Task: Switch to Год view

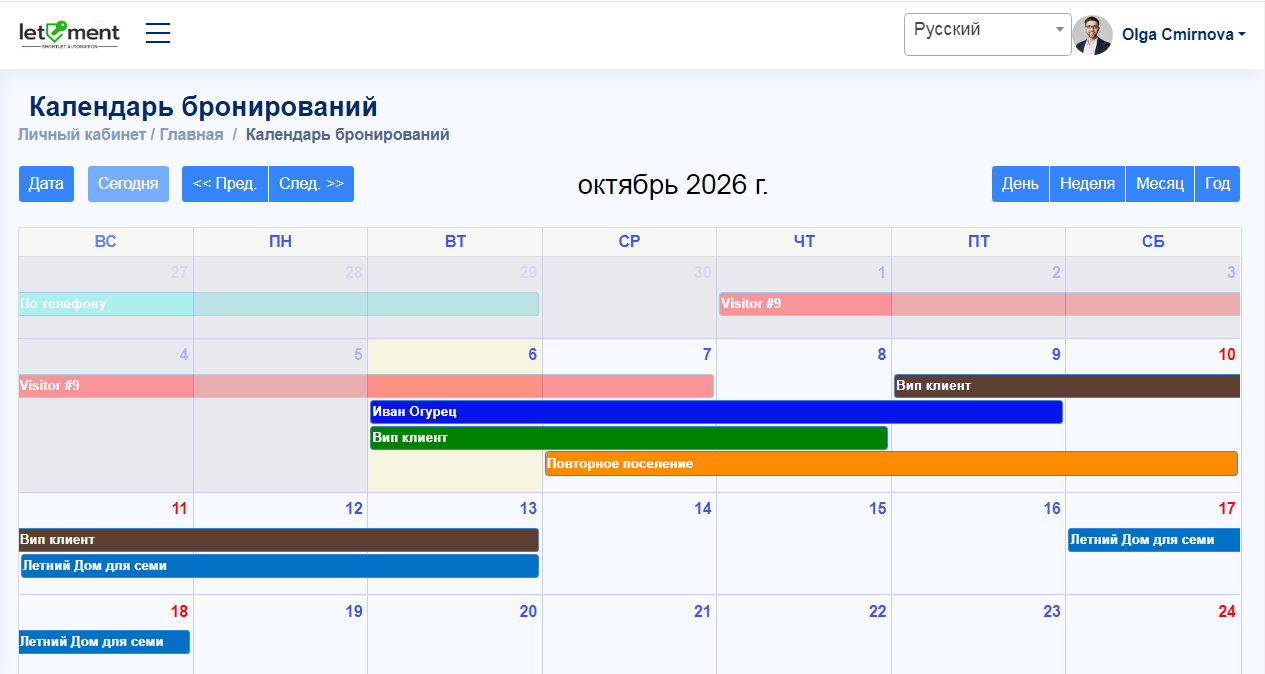Action: (1217, 184)
